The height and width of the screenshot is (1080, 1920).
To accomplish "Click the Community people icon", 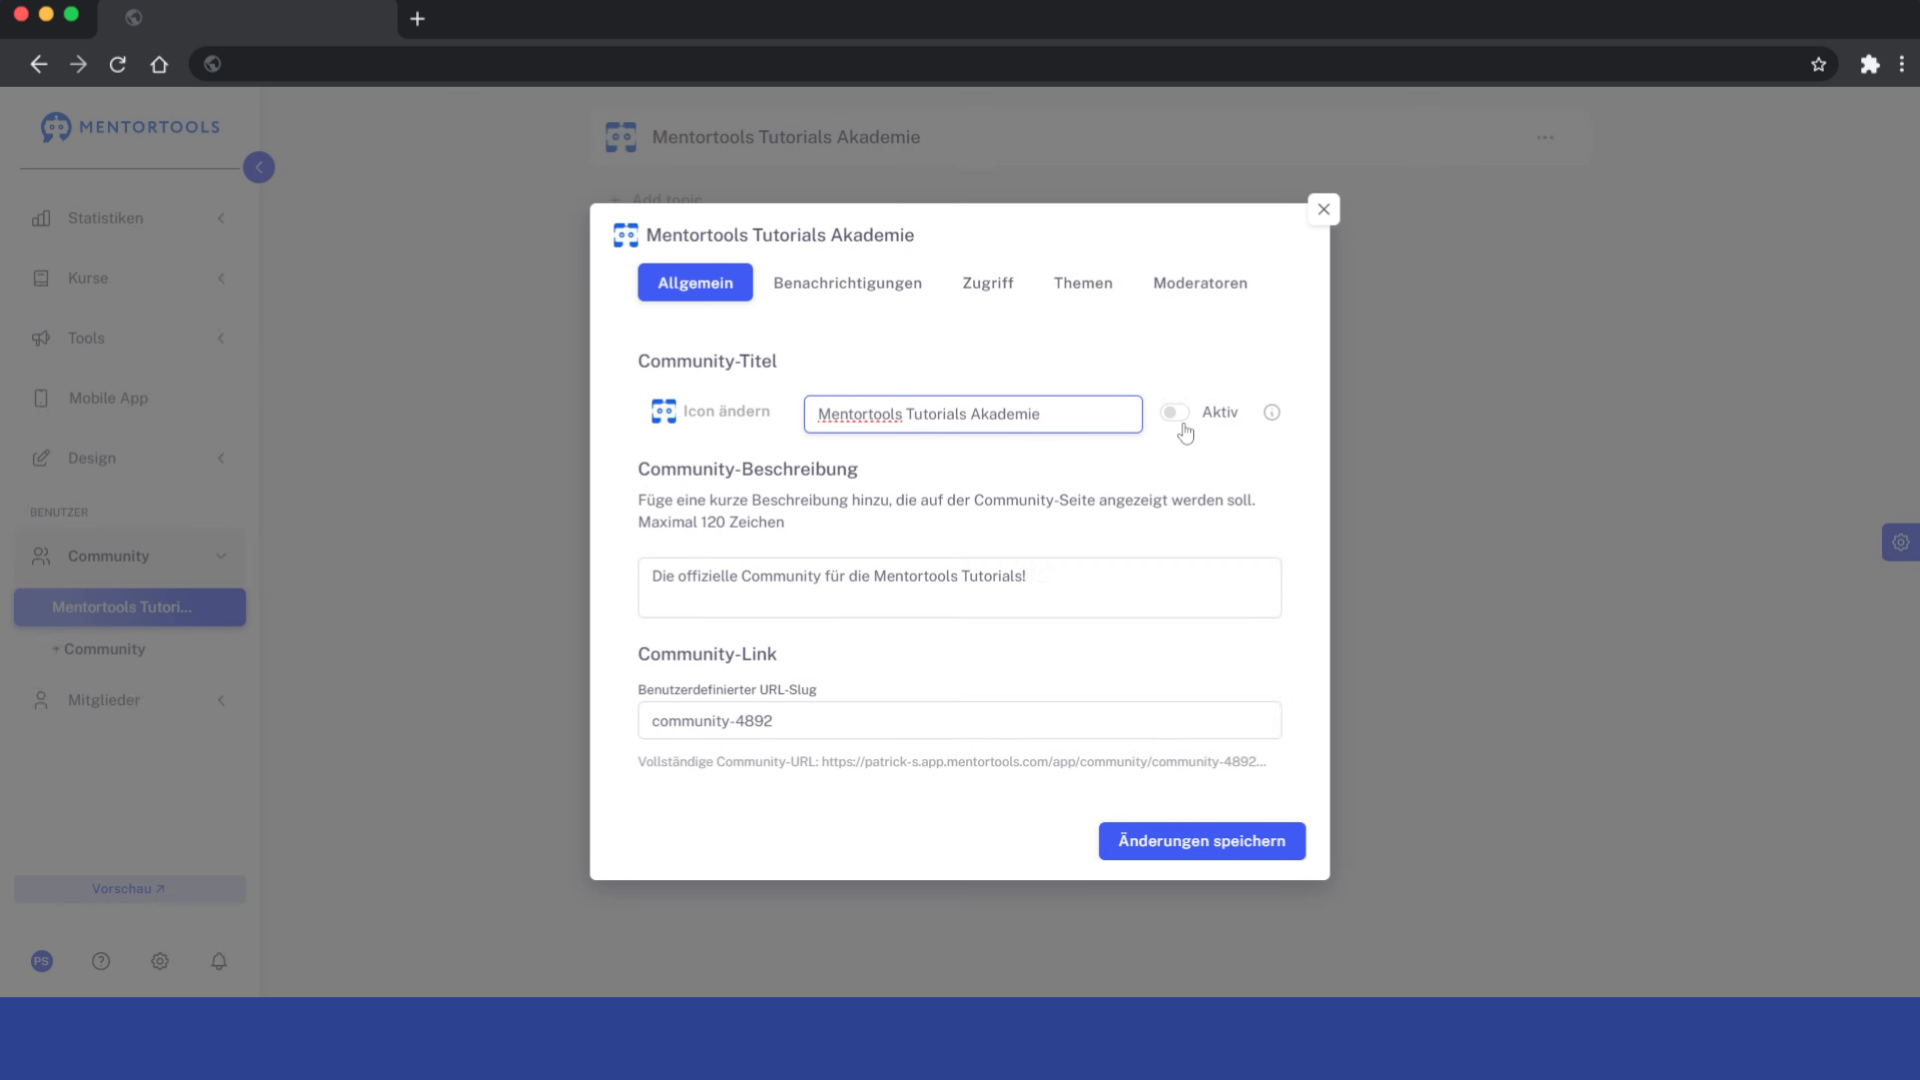I will point(41,556).
